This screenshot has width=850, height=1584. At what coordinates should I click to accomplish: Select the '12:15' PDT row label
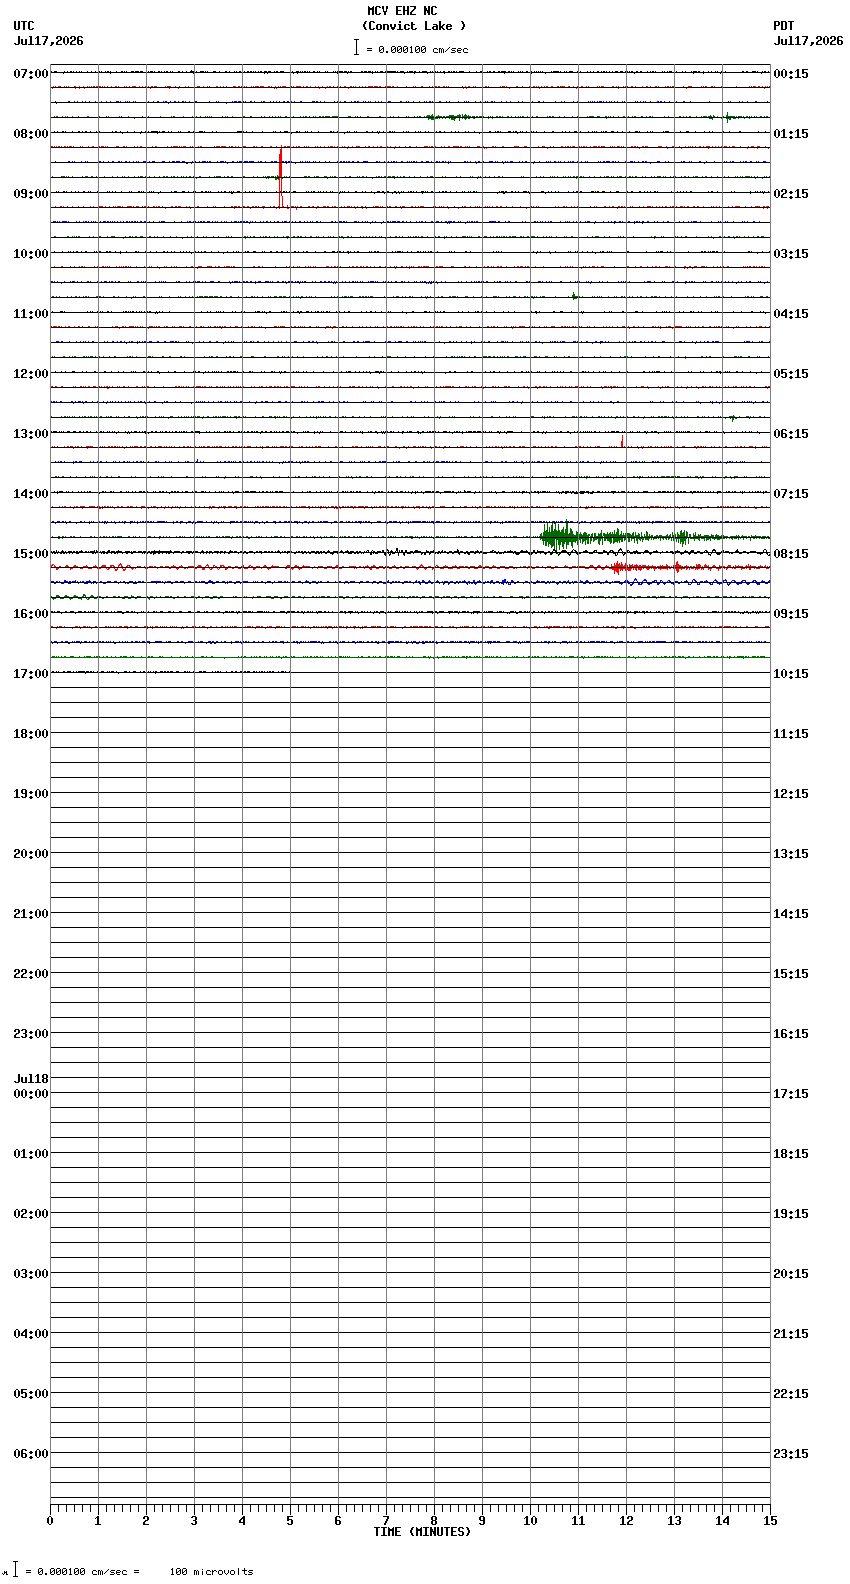791,794
